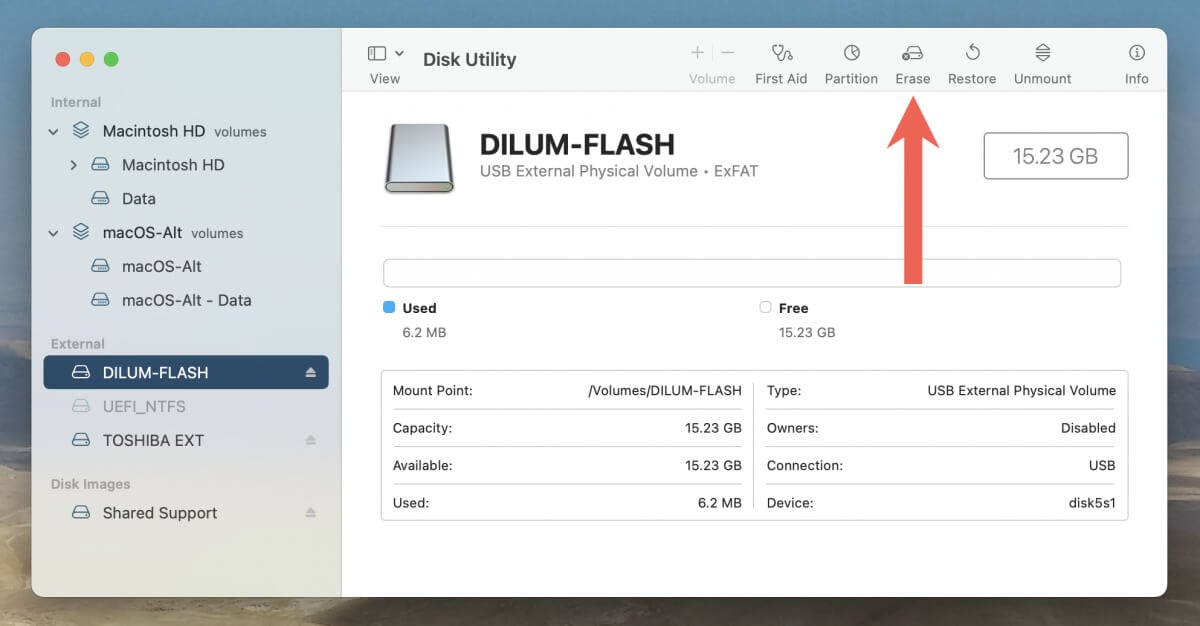1200x626 pixels.
Task: Open the View sidebar dropdown
Action: coord(385,54)
